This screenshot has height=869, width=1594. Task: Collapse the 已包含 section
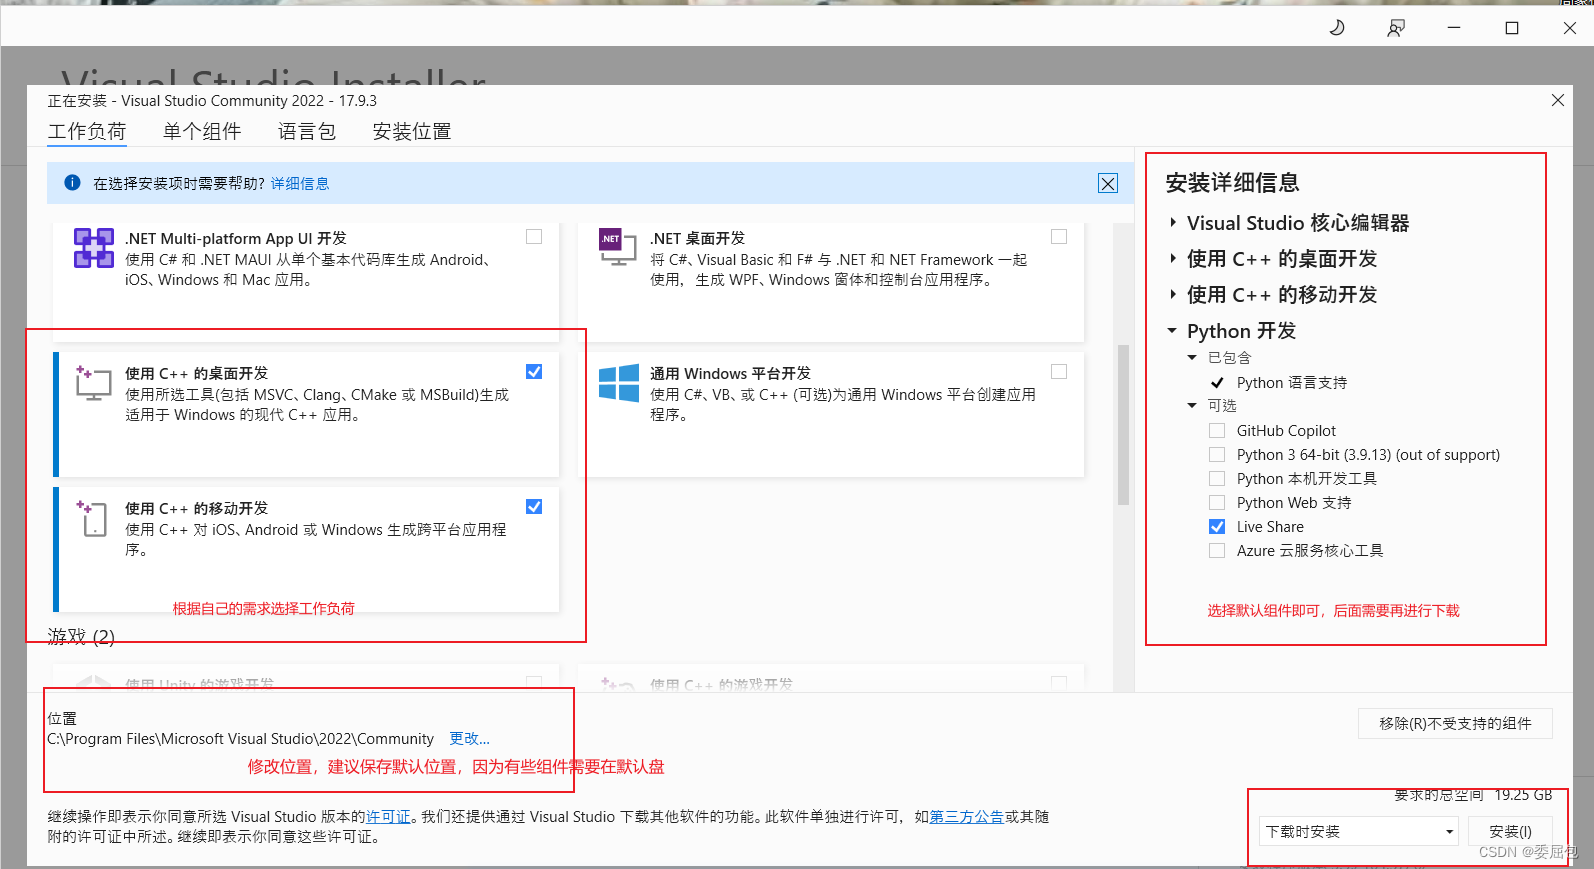pyautogui.click(x=1192, y=358)
